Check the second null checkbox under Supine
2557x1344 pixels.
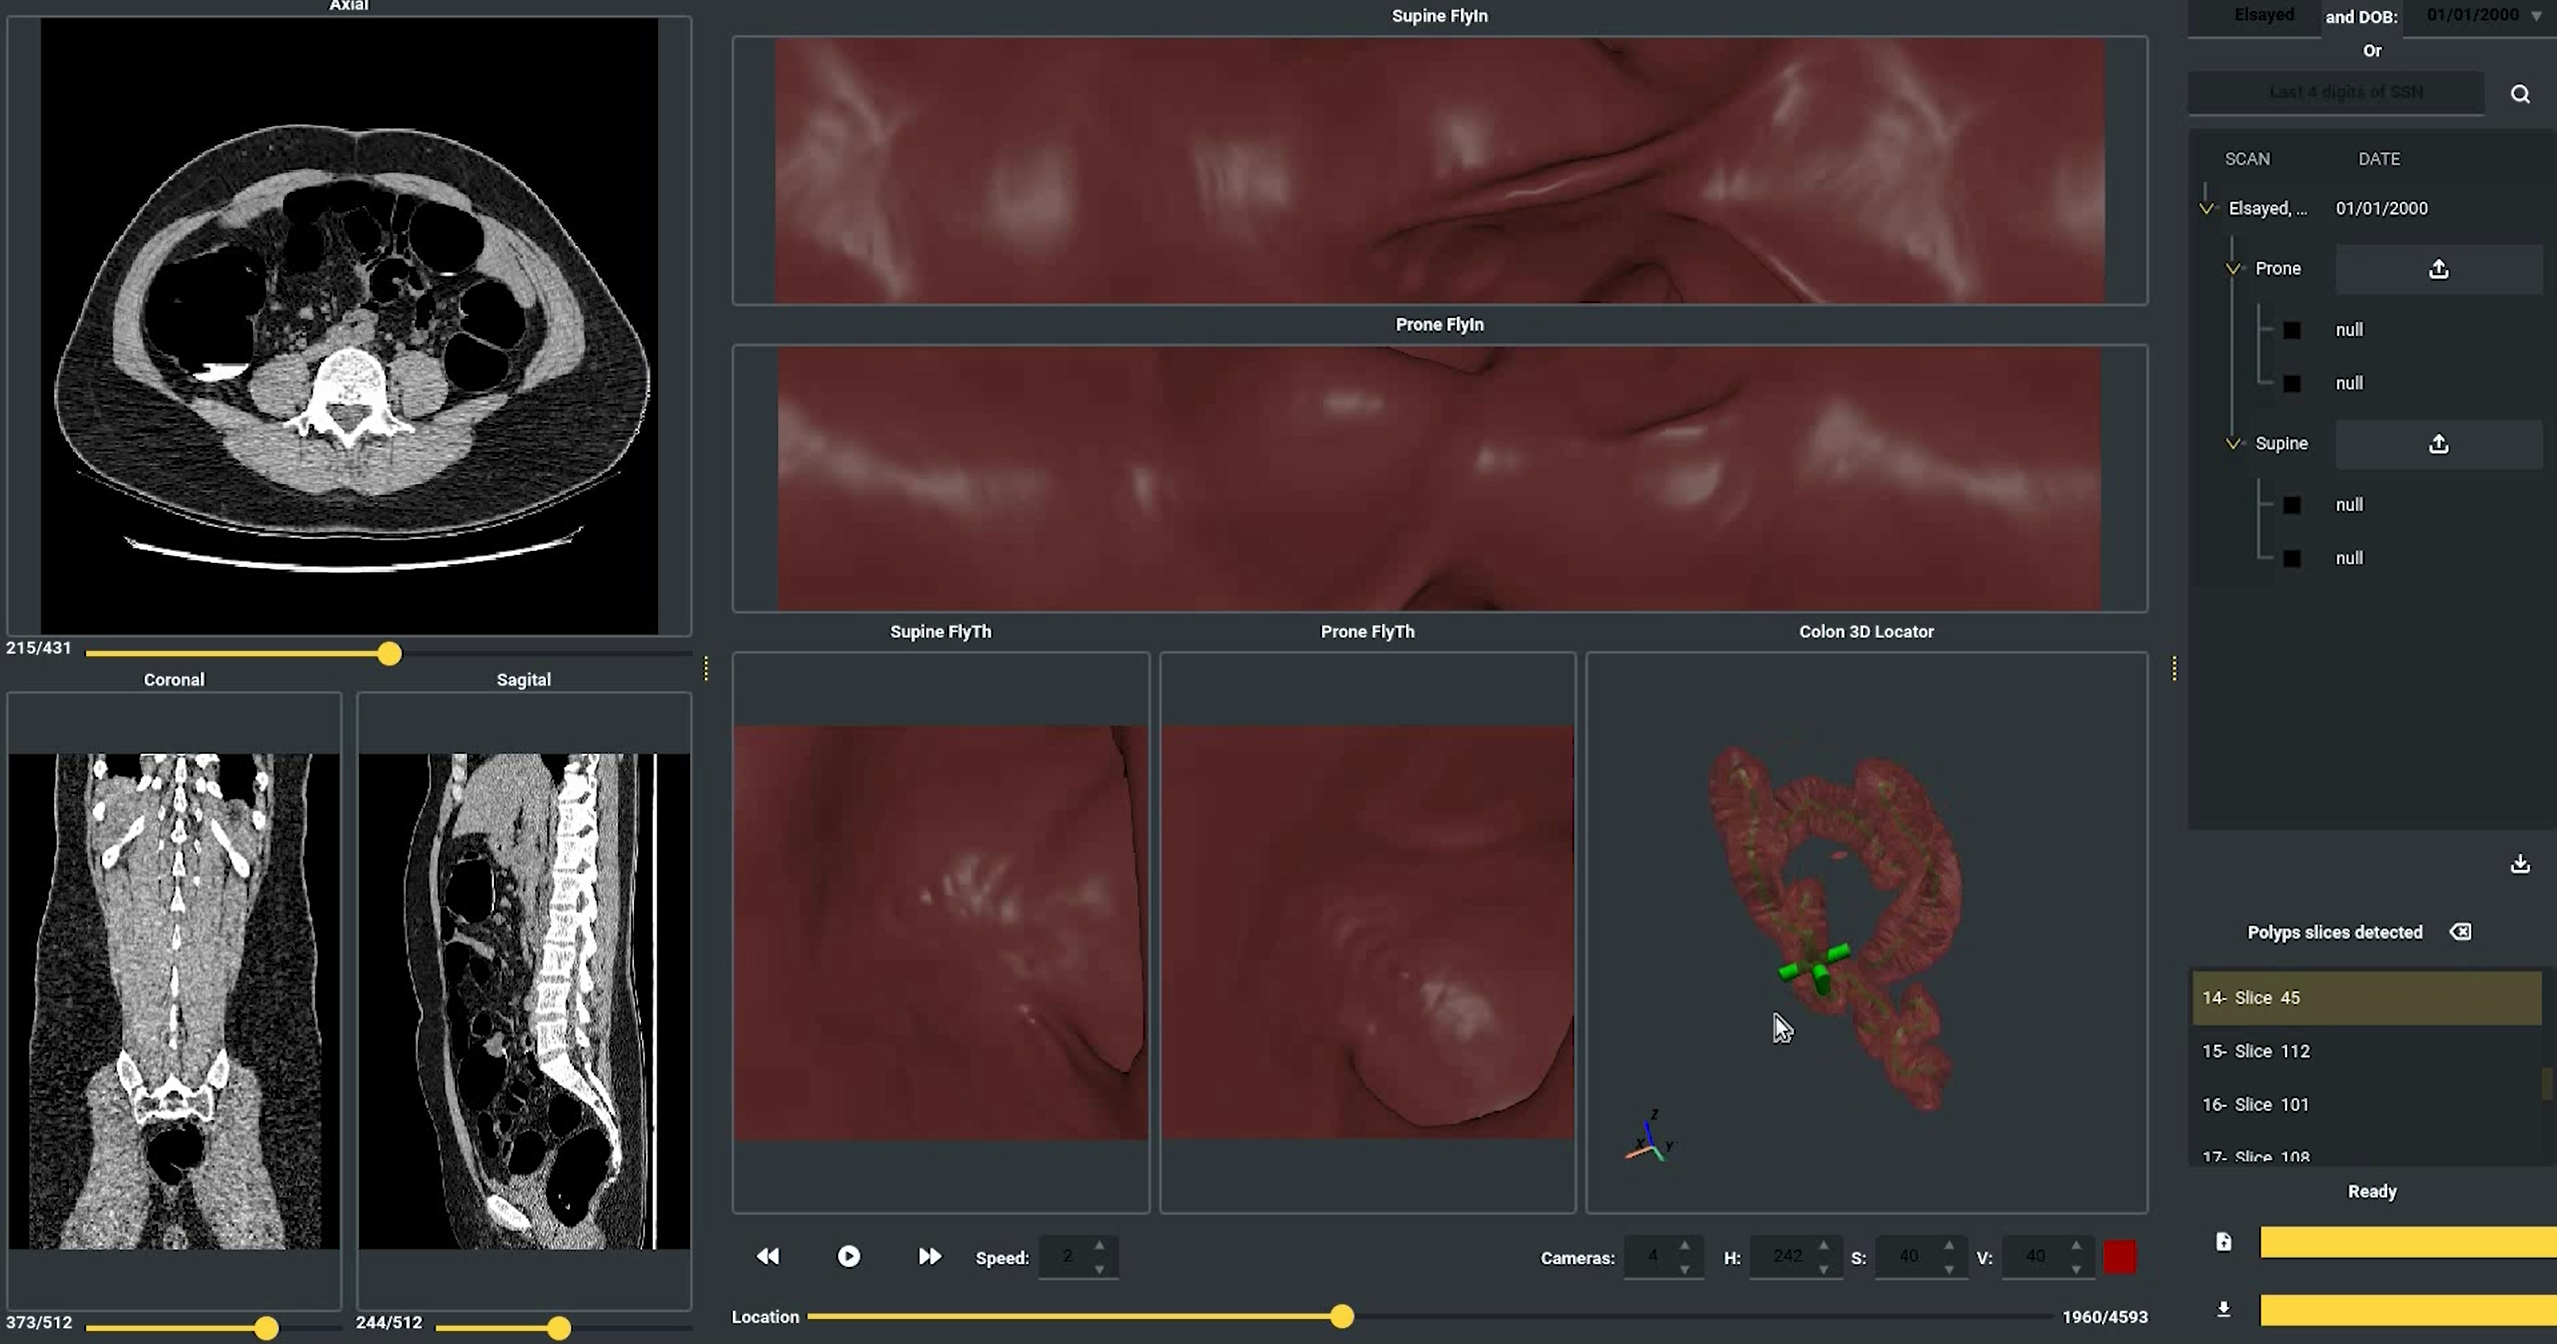(x=2293, y=557)
